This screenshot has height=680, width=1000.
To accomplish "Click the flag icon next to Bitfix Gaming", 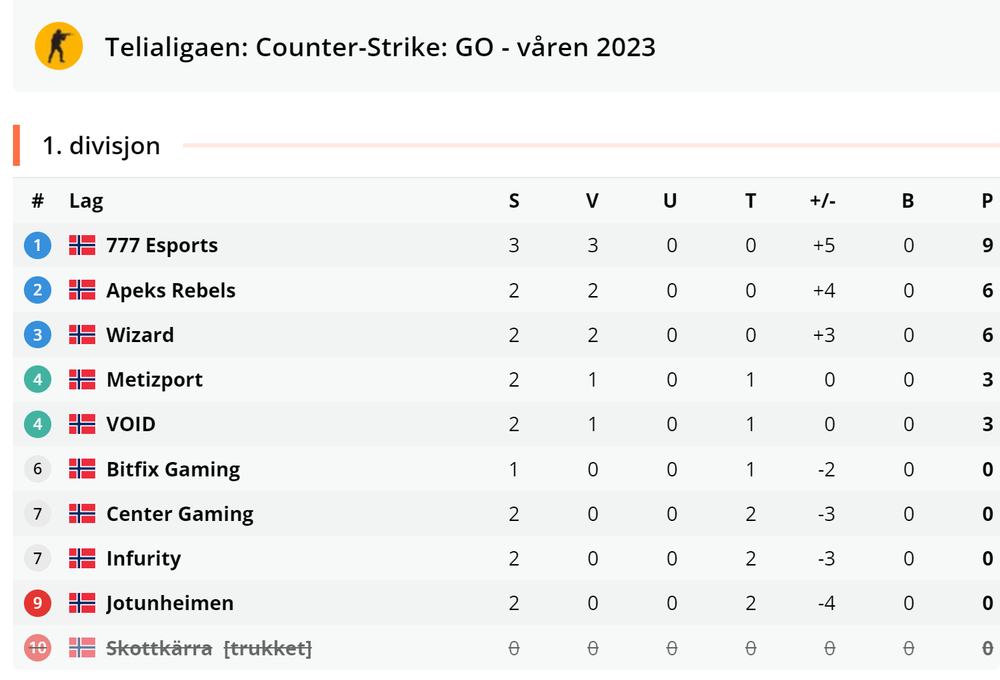I will (x=82, y=469).
